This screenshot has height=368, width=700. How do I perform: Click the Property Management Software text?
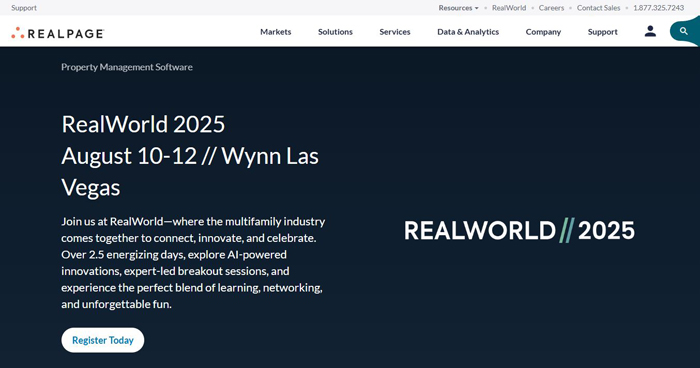(x=127, y=67)
